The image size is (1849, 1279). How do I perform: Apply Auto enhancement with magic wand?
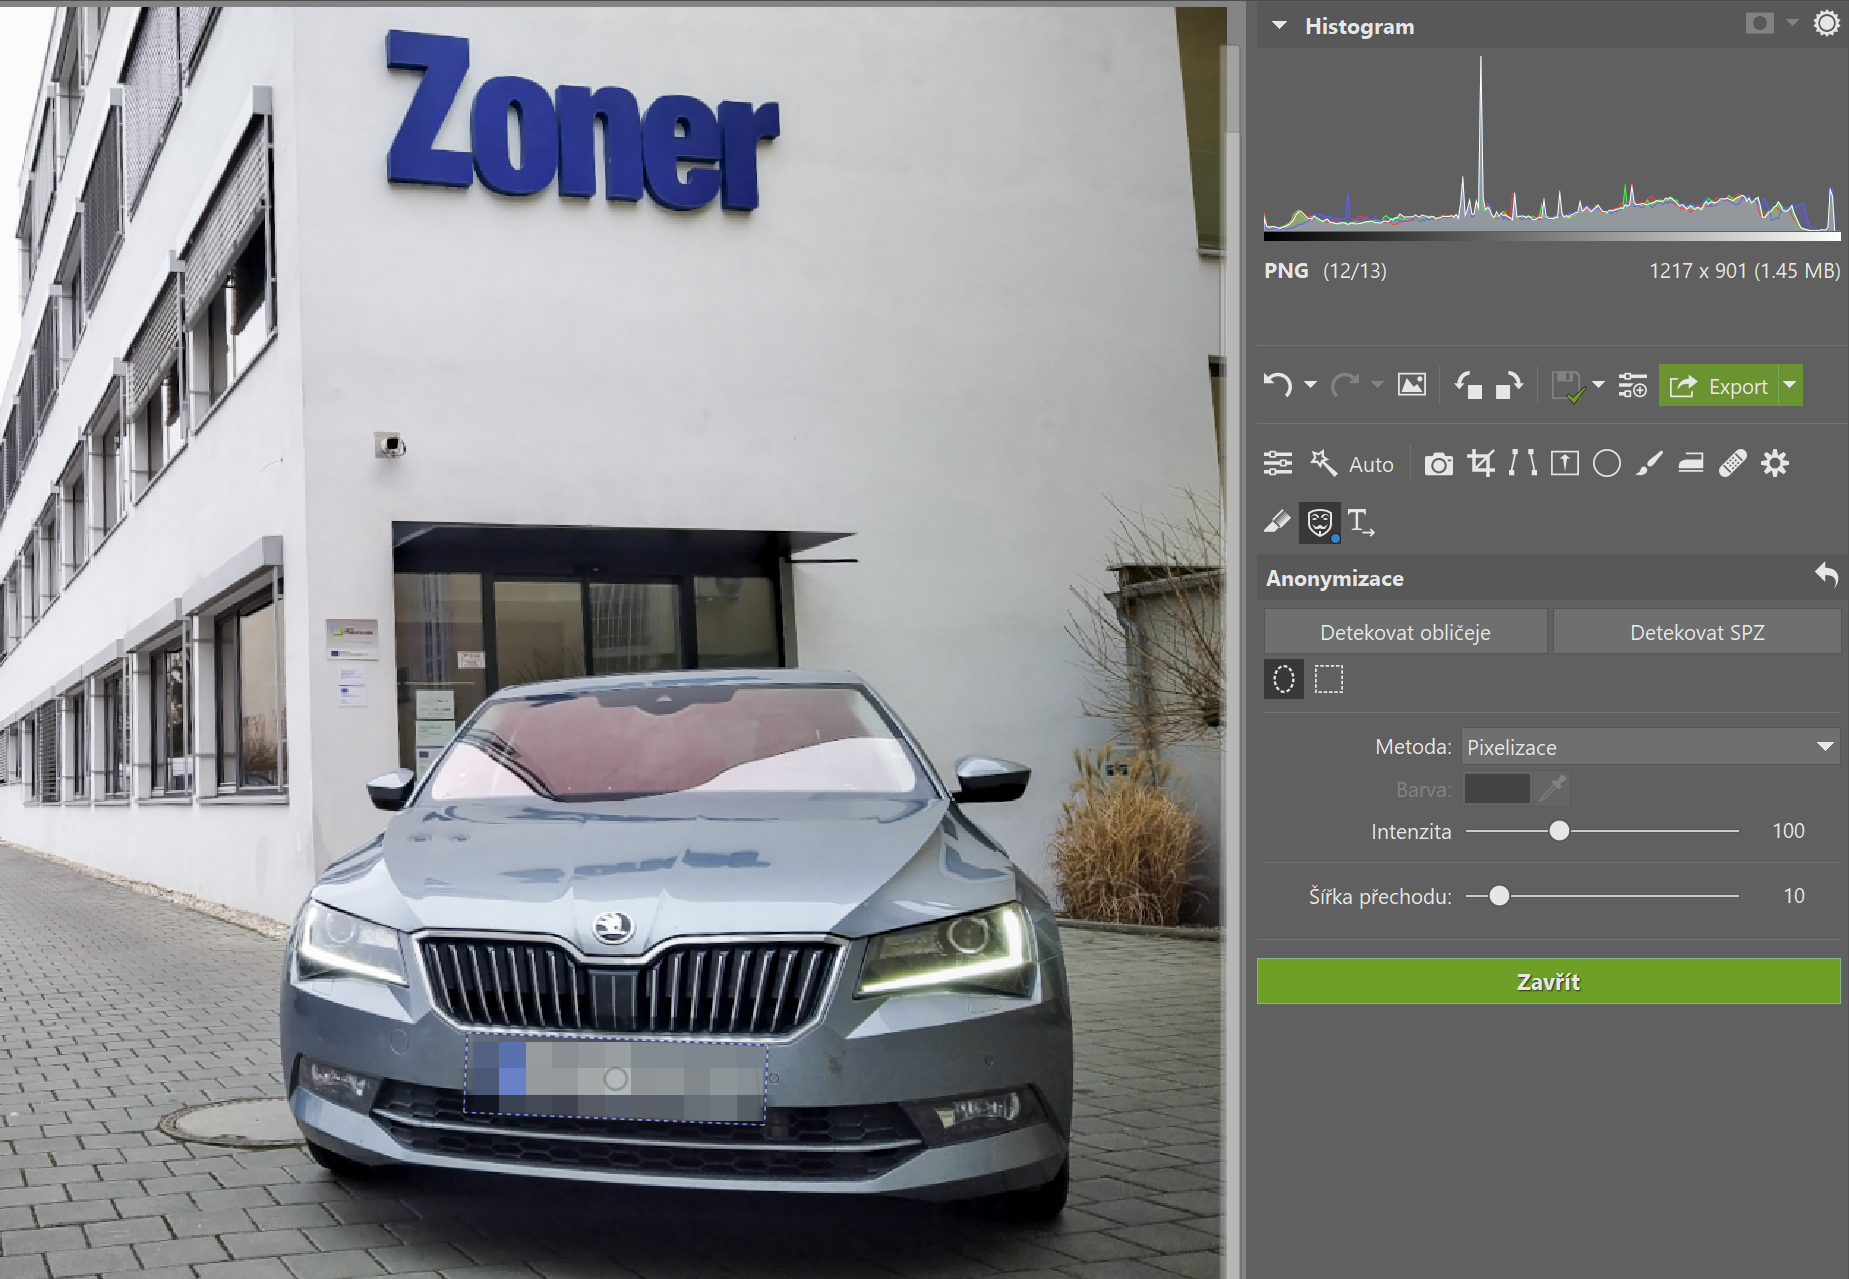pos(1352,464)
